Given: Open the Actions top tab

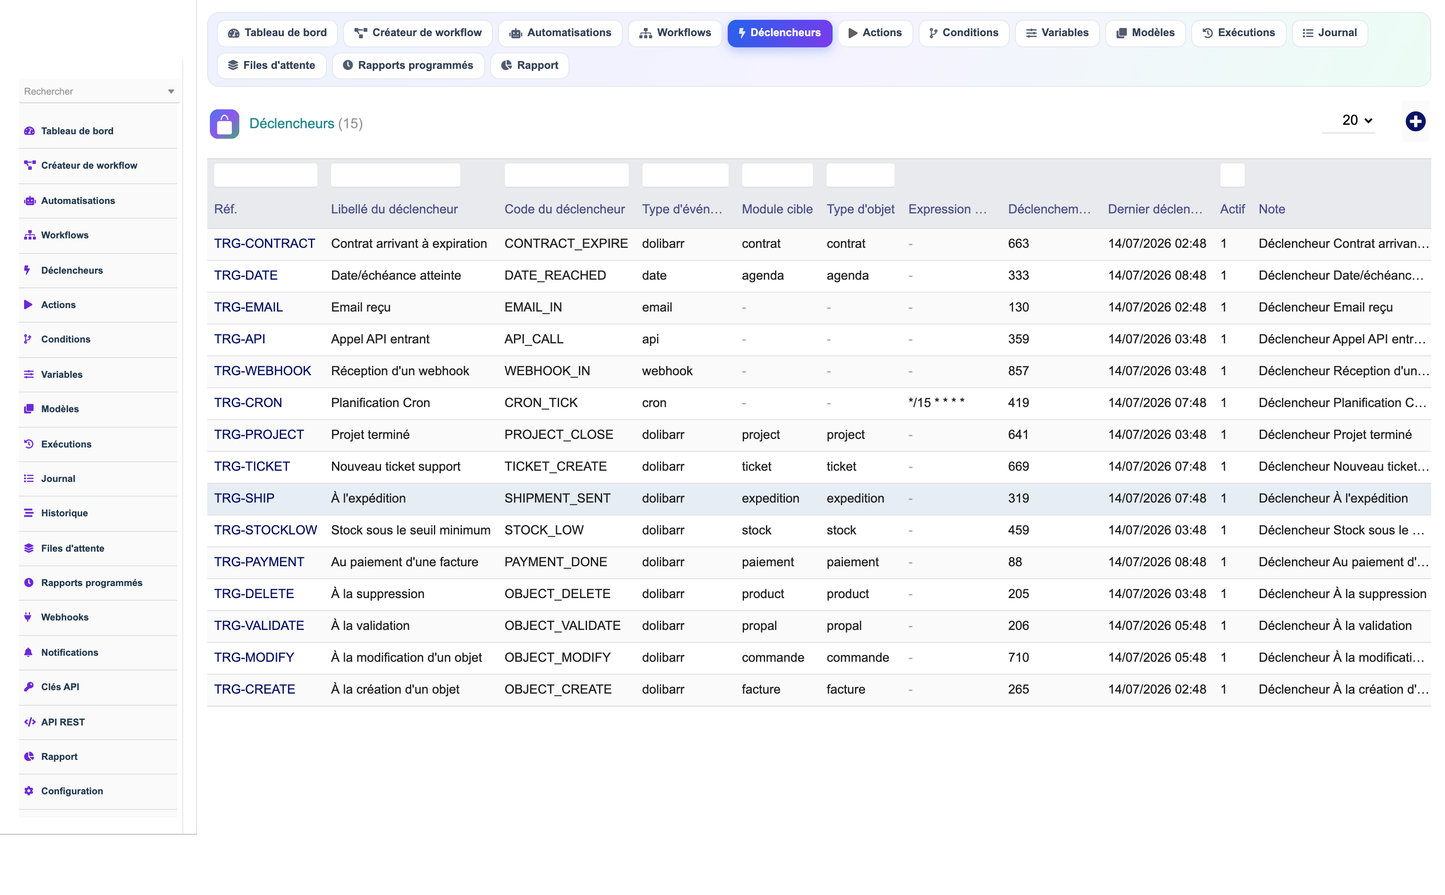Looking at the screenshot, I should (875, 33).
